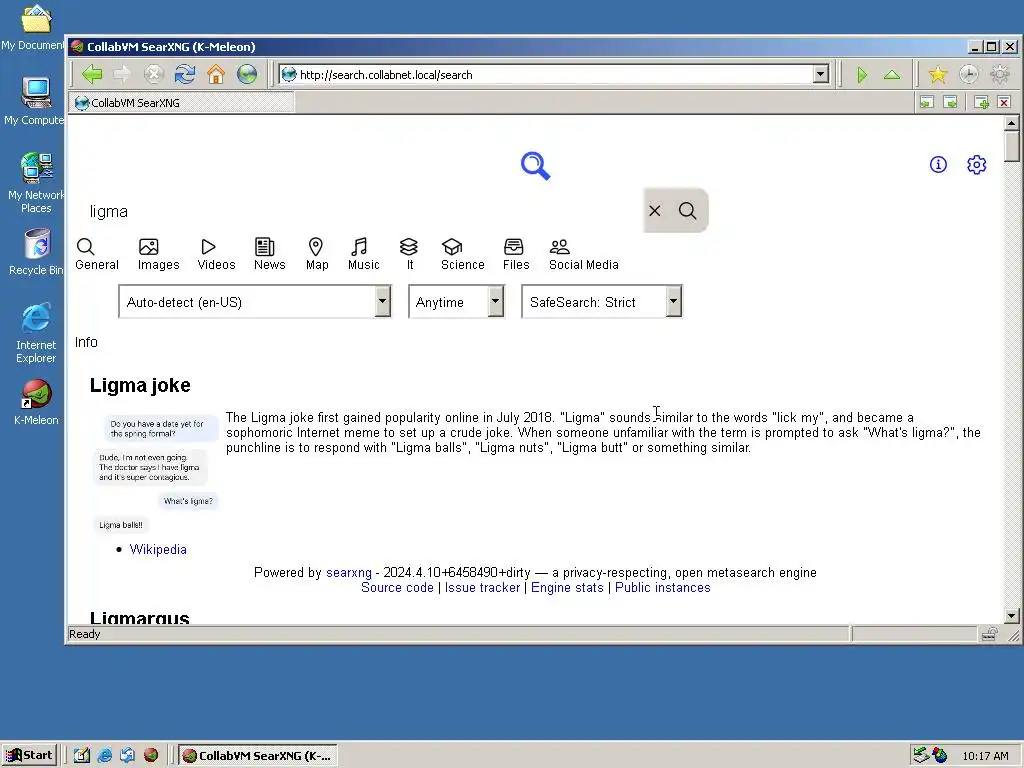
Task: Select the It search category
Action: pyautogui.click(x=409, y=254)
